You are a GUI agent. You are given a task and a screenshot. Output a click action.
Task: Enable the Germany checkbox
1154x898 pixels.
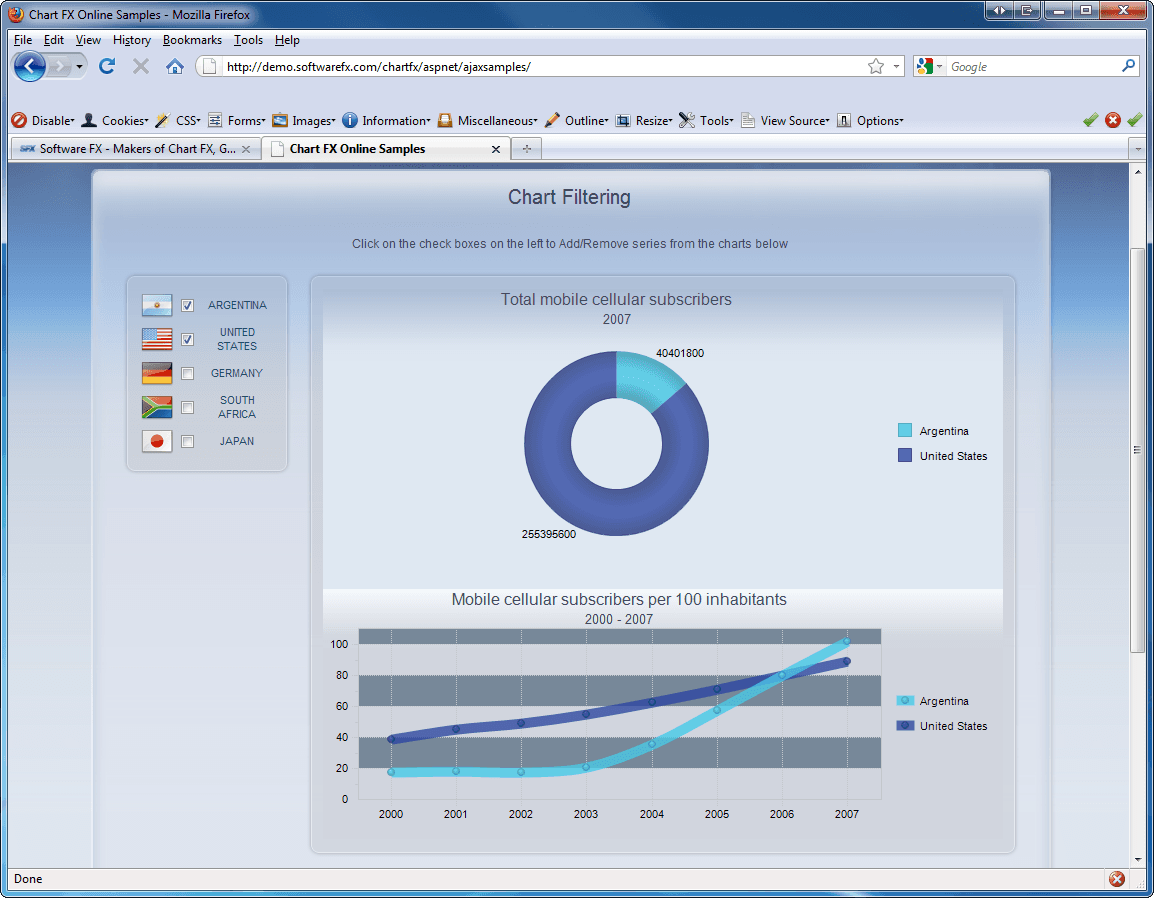(188, 373)
